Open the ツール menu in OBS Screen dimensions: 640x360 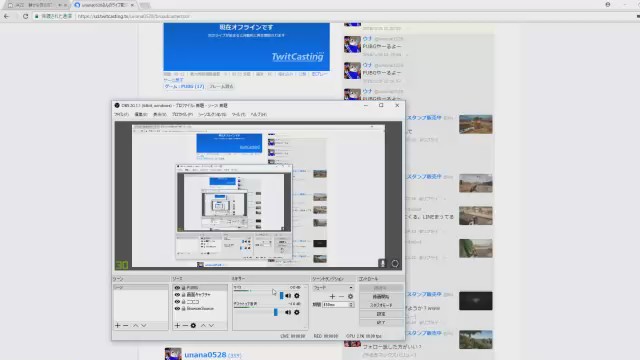click(238, 115)
